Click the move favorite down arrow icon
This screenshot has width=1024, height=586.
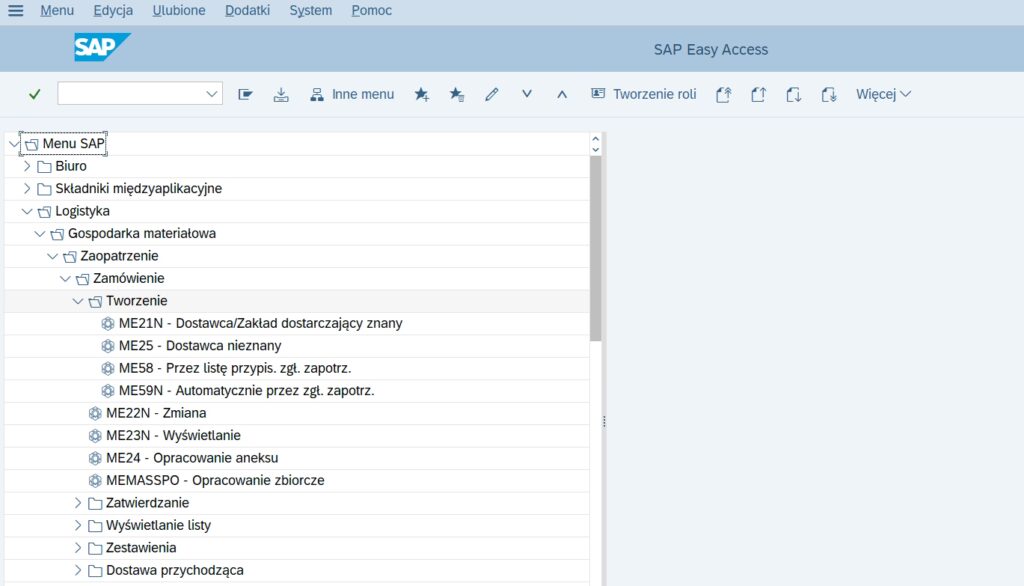pyautogui.click(x=527, y=94)
